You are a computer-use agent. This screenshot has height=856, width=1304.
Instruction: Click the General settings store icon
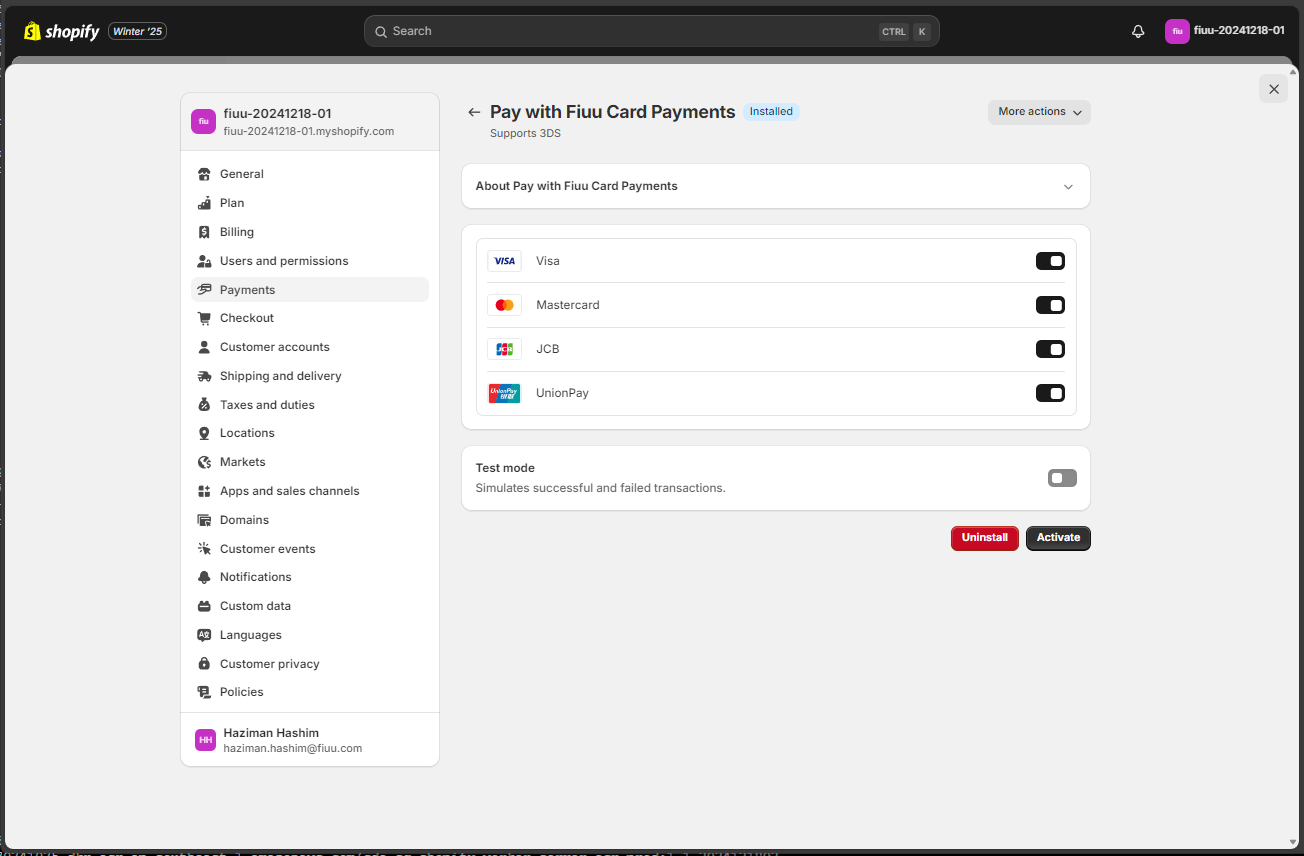pos(205,174)
